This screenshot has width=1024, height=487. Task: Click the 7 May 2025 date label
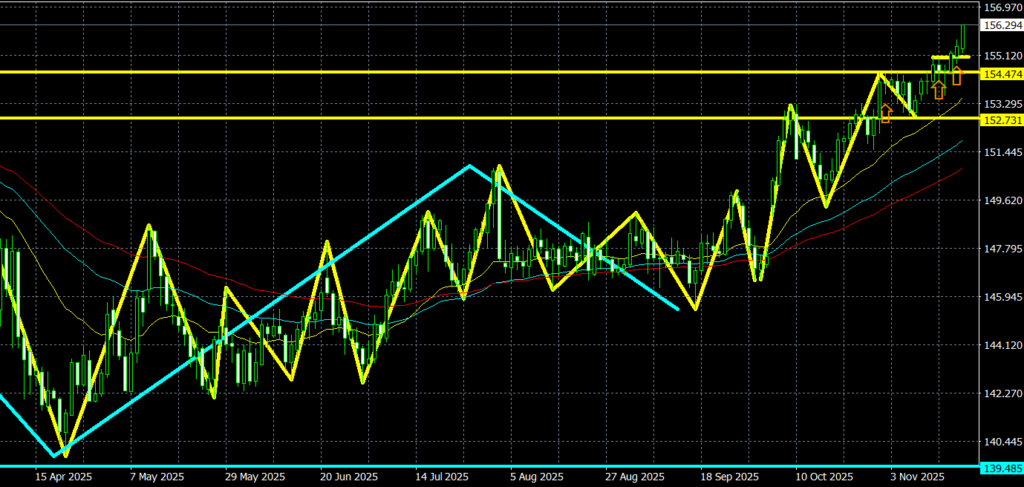point(157,477)
